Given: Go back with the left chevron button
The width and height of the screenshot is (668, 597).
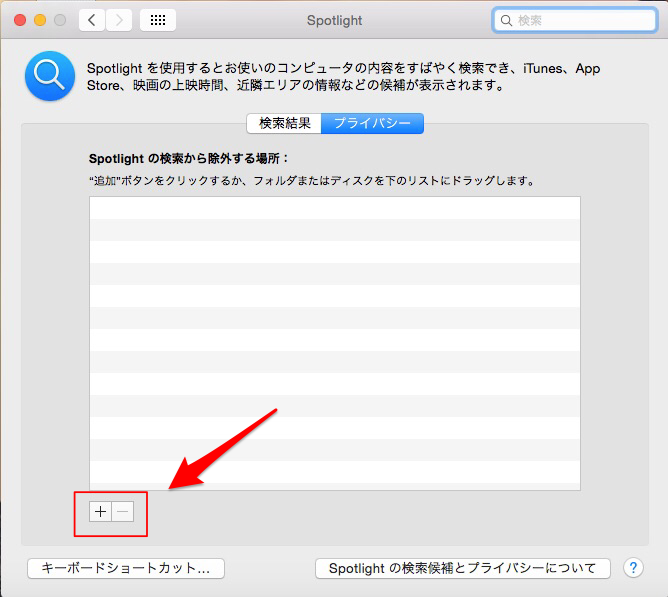Looking at the screenshot, I should [92, 20].
